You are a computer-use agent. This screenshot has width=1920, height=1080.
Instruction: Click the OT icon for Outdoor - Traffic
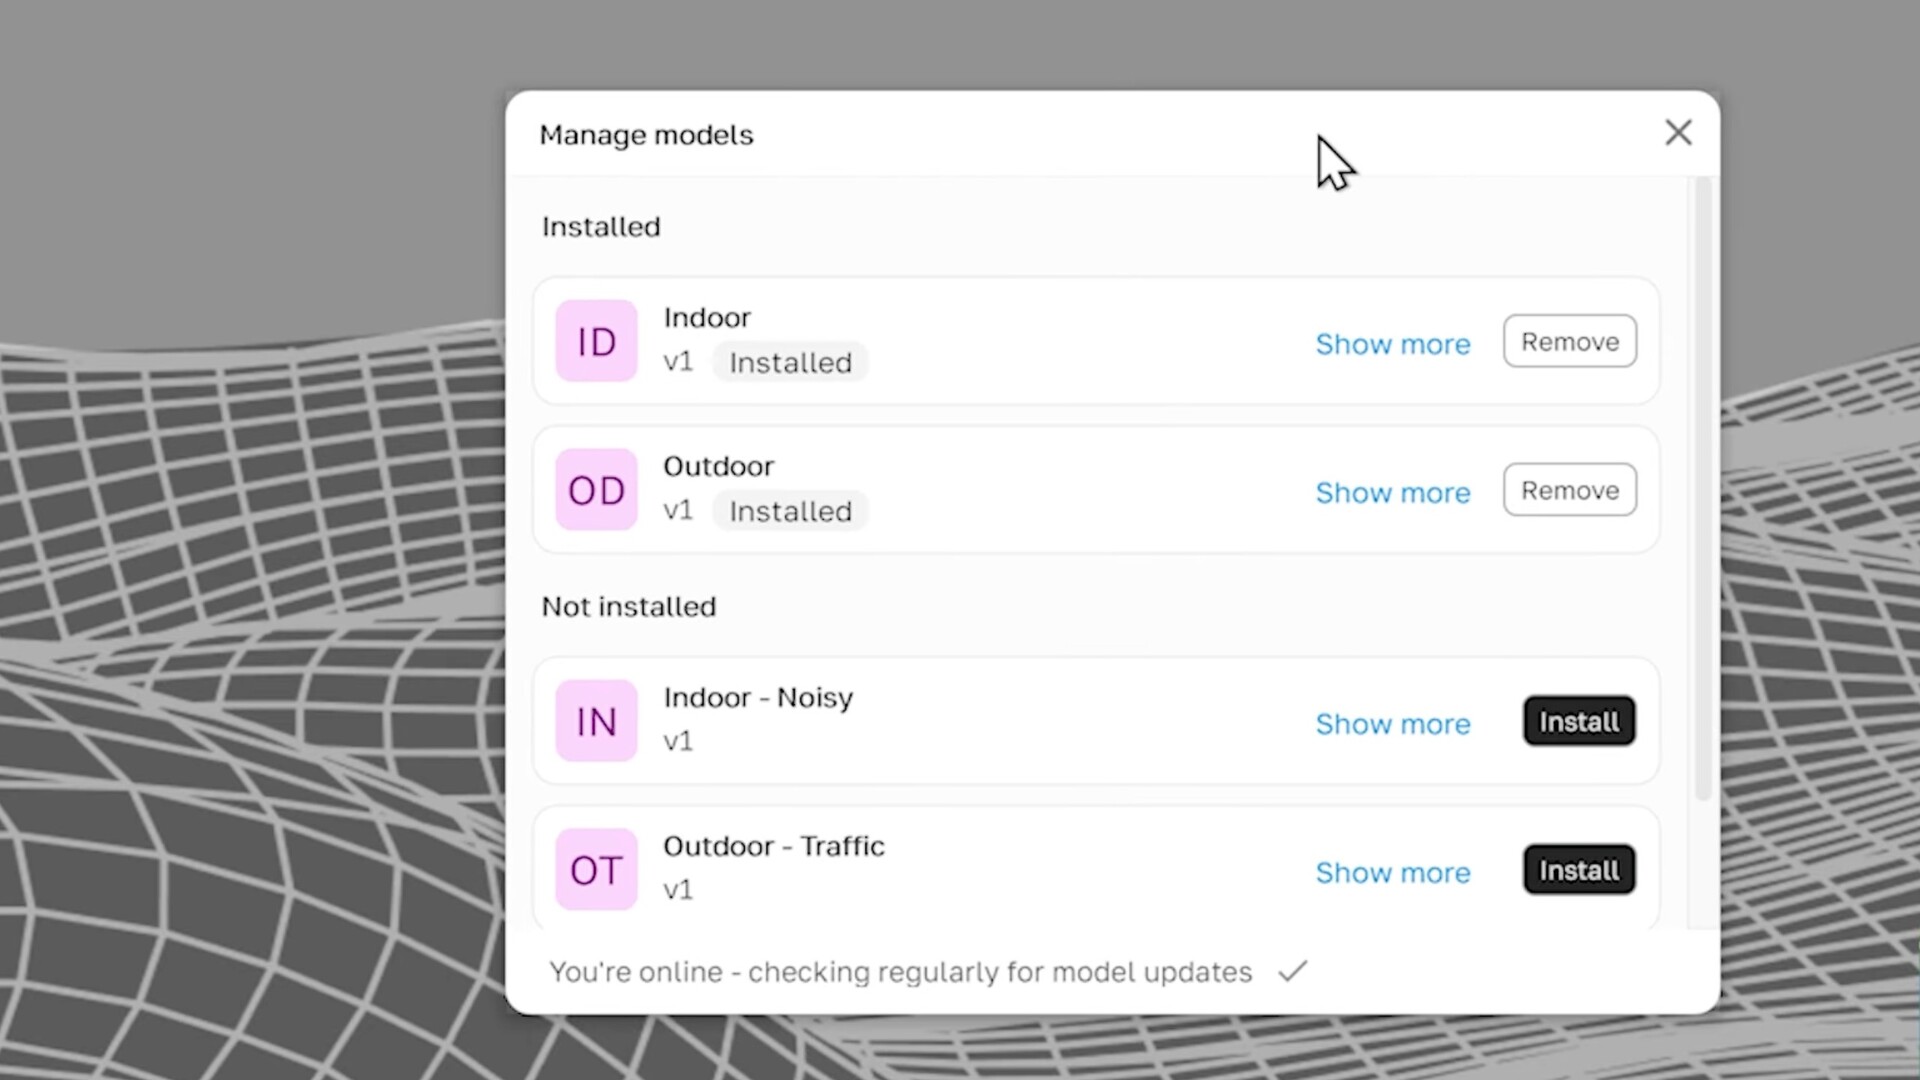click(x=596, y=870)
